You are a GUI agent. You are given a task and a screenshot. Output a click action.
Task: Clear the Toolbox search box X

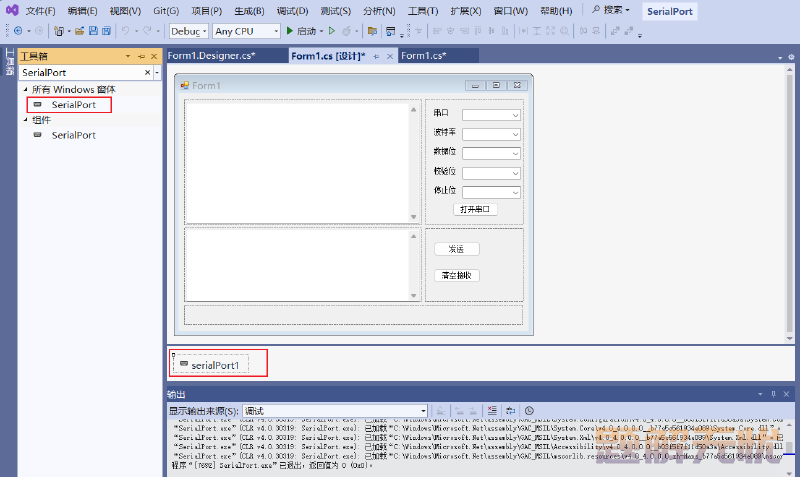coord(147,72)
